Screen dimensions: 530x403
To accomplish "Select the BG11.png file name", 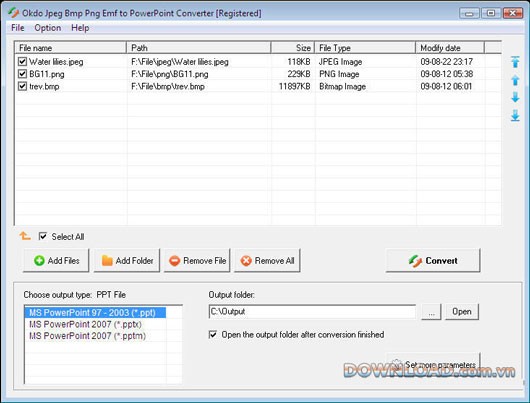I will [x=47, y=74].
